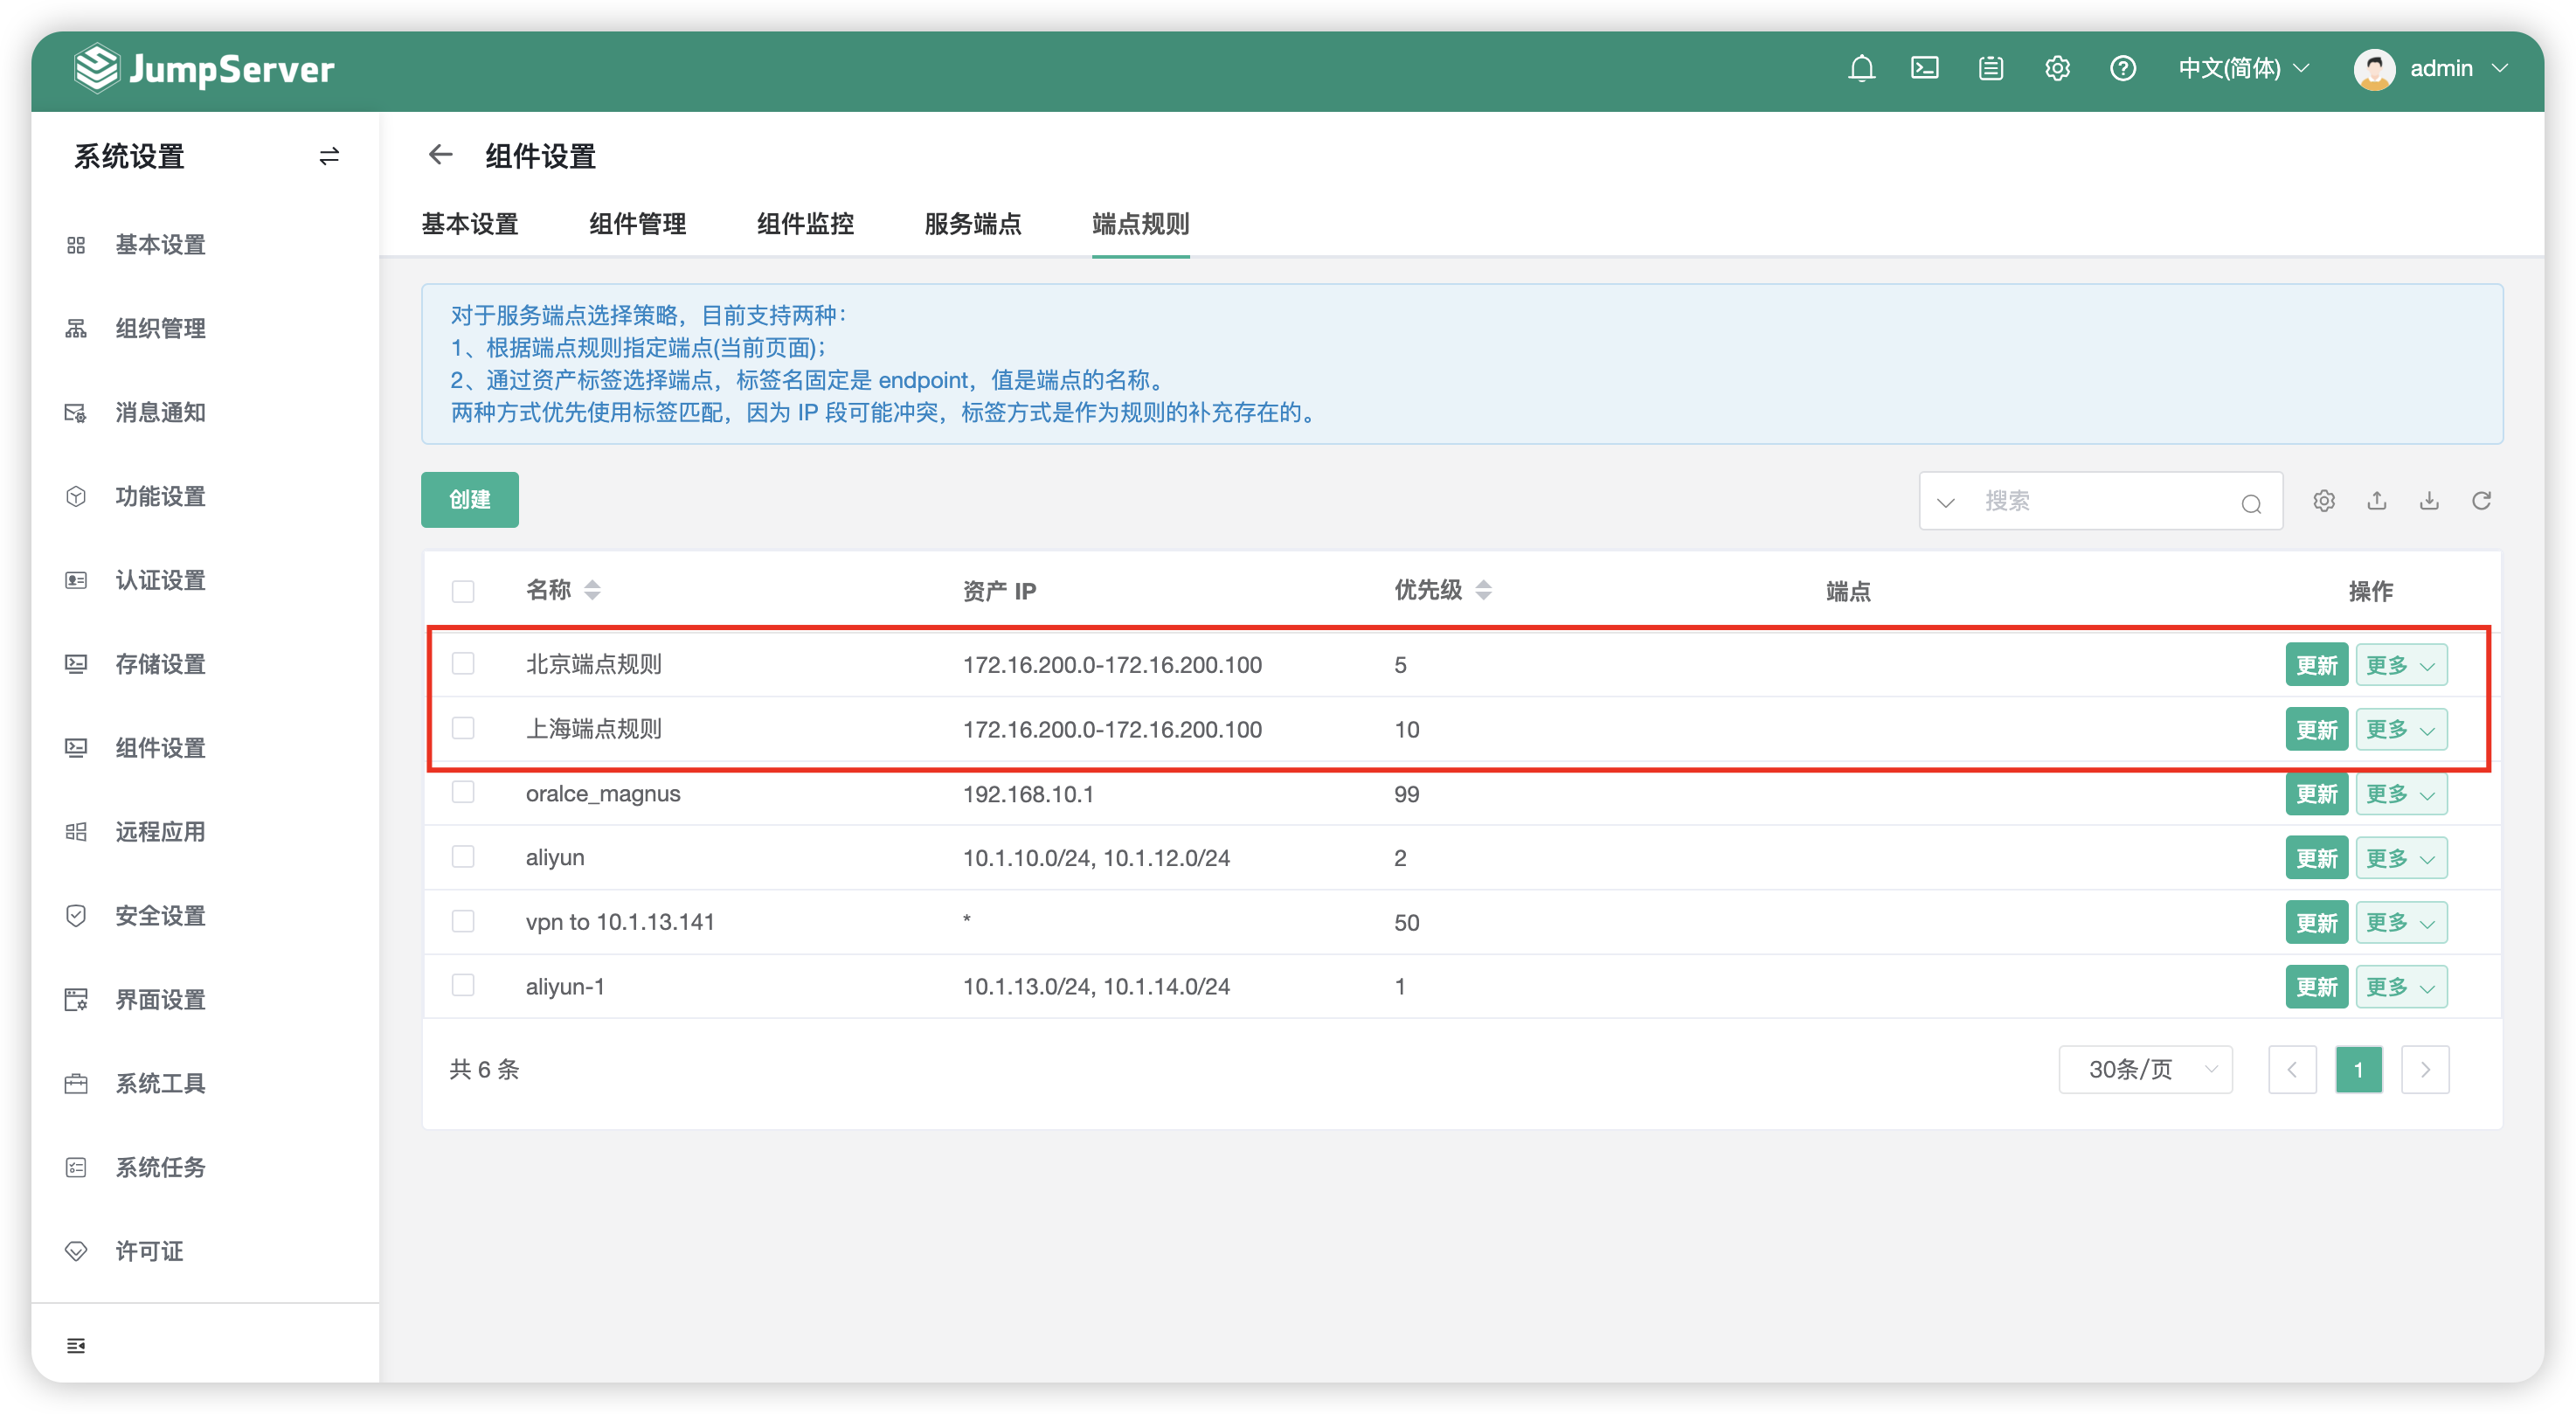This screenshot has height=1414, width=2576.
Task: Check the box for 北京端点规则 row
Action: click(463, 663)
